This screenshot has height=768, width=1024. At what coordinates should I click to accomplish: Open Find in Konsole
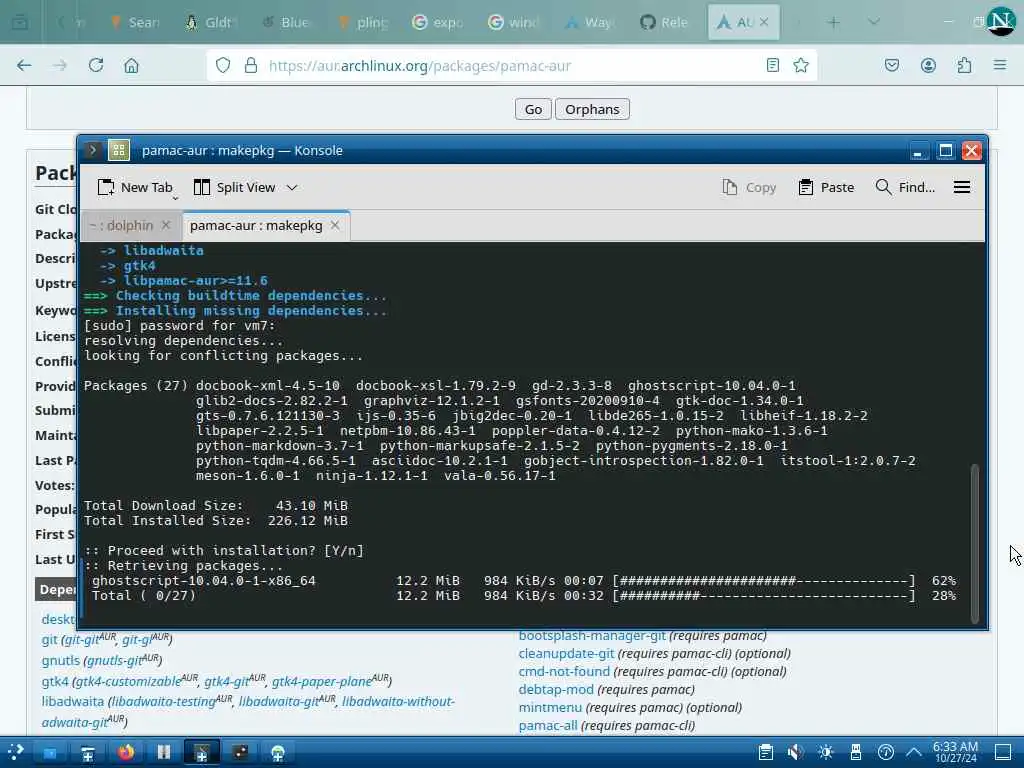tap(905, 187)
